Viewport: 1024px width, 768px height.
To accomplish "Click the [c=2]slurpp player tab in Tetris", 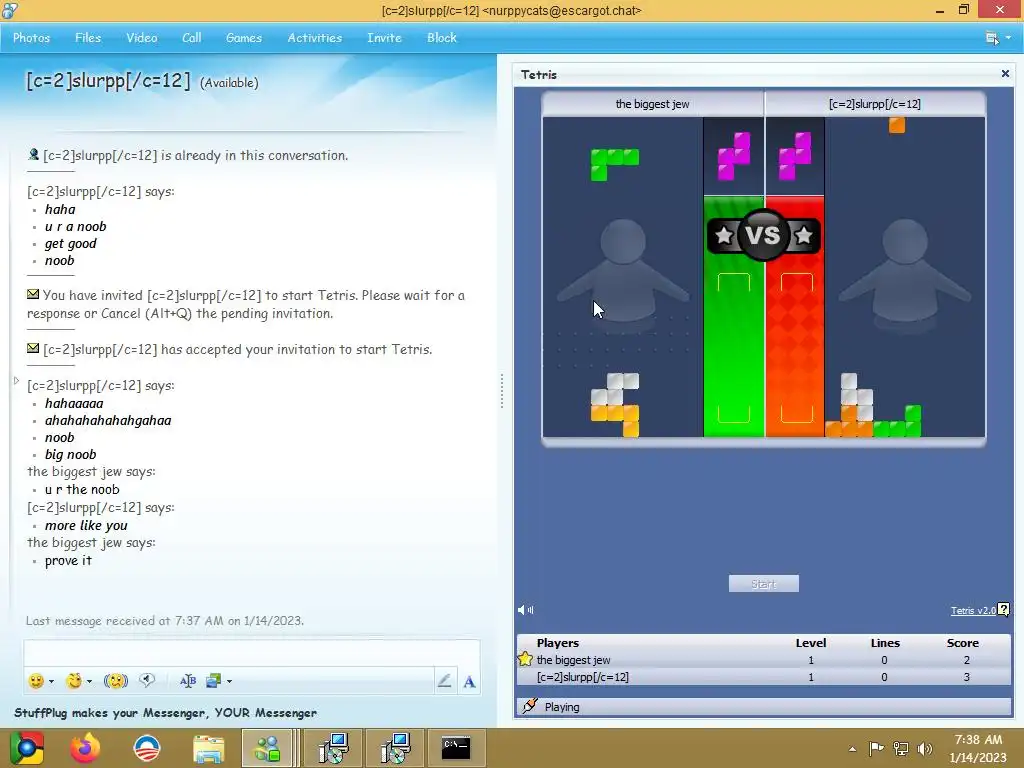I will click(875, 104).
